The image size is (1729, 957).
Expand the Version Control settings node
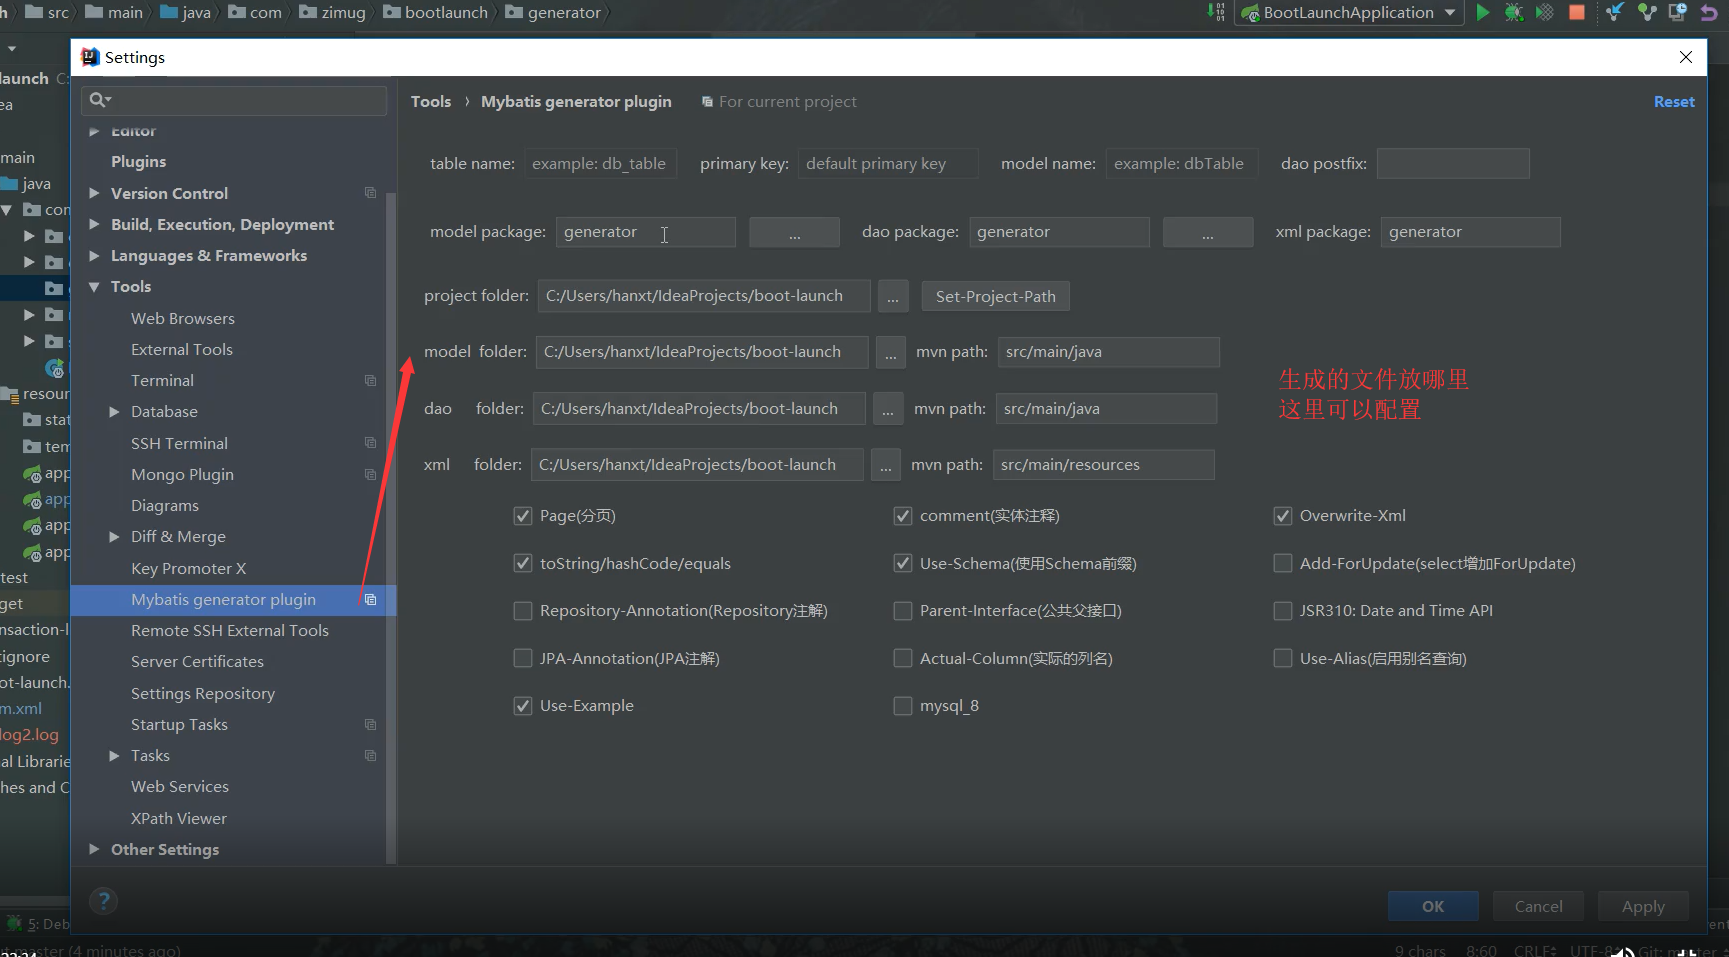point(94,193)
